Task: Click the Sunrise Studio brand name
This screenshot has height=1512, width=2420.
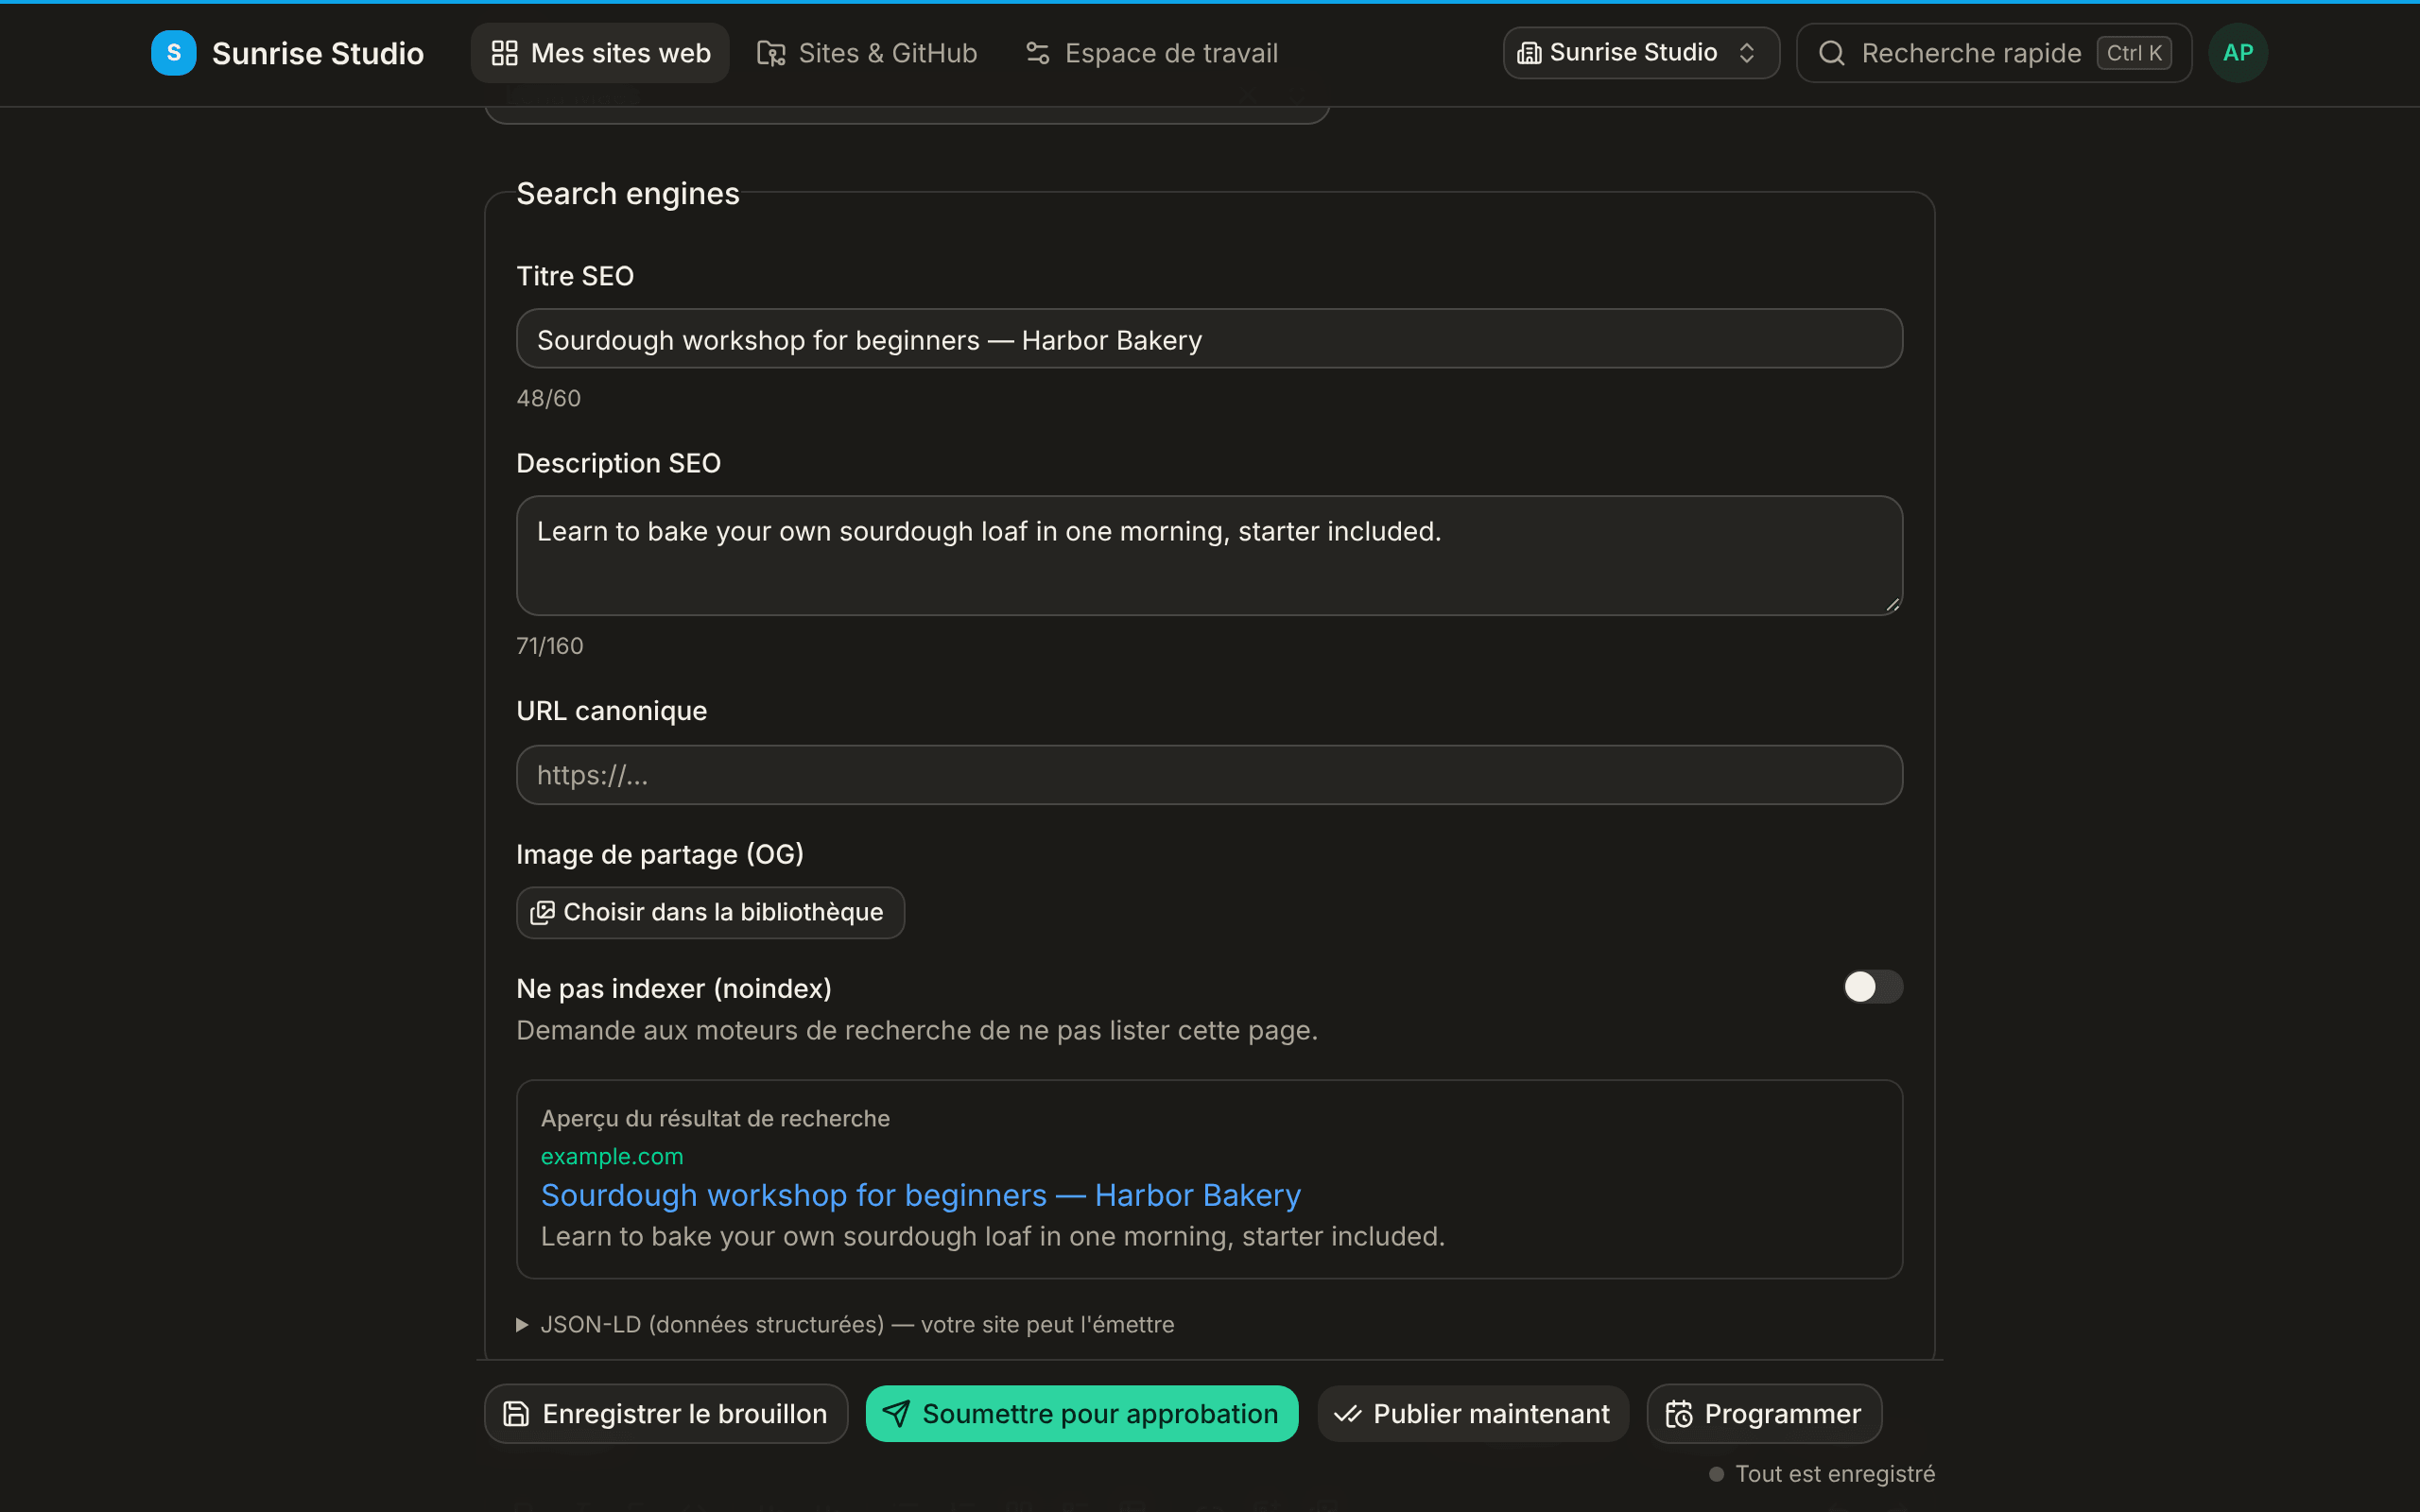Action: click(317, 53)
